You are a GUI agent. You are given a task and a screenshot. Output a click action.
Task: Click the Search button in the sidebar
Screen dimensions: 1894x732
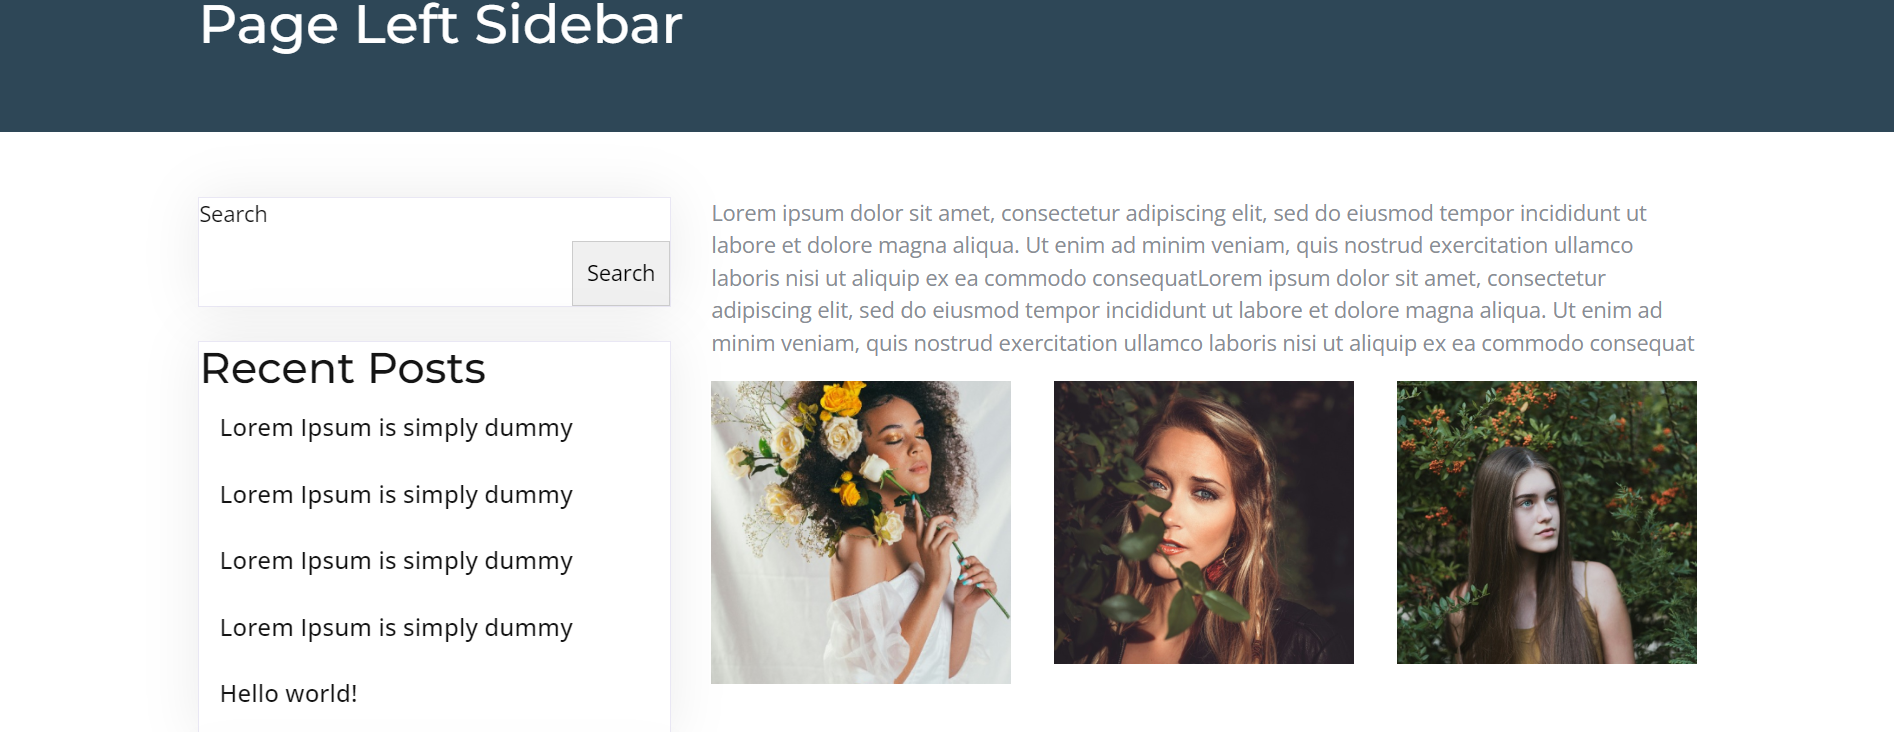coord(620,273)
